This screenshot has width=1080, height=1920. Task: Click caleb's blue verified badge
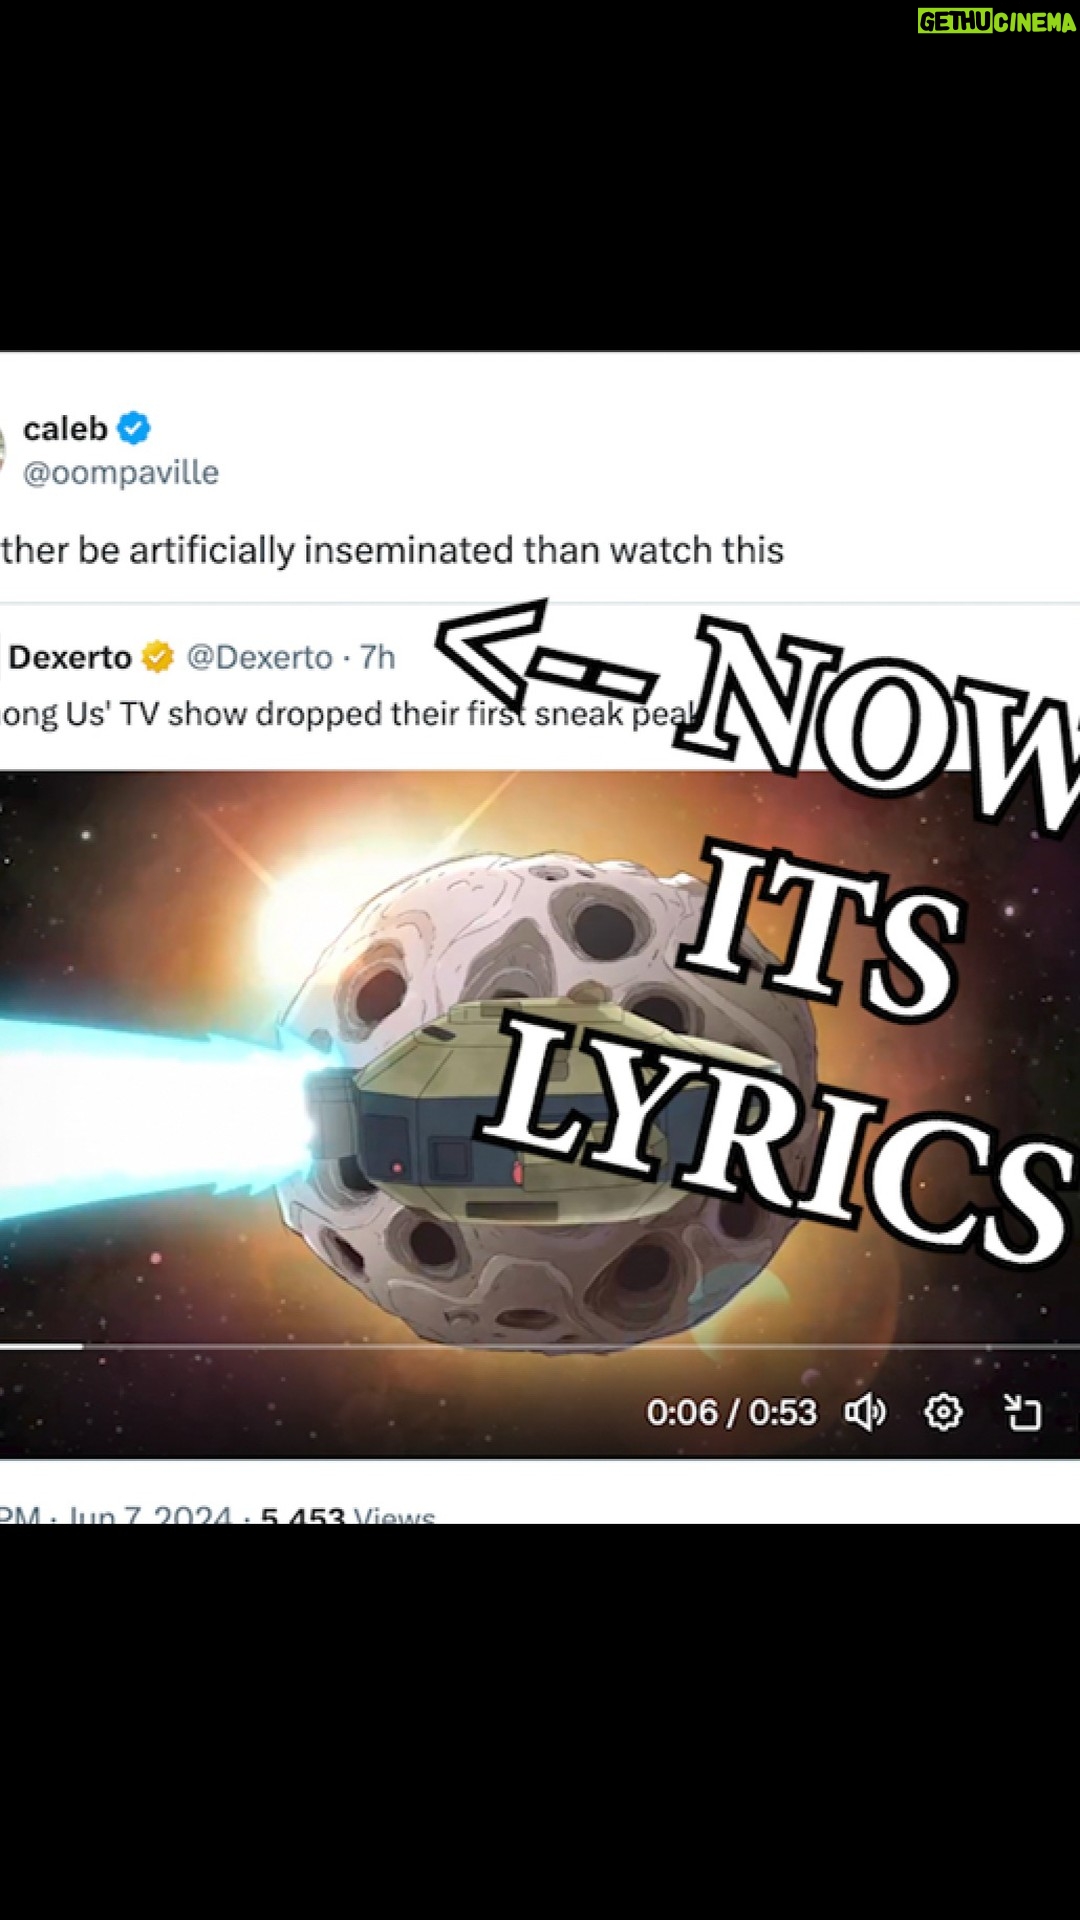click(x=134, y=428)
